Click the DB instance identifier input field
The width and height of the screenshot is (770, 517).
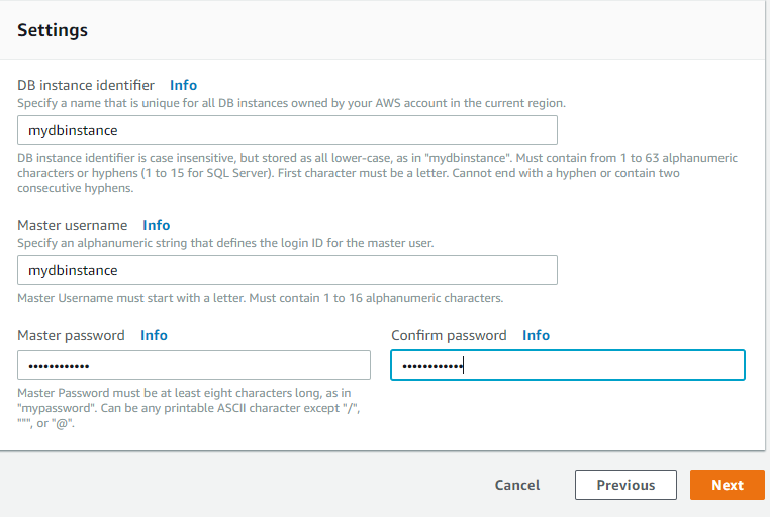[x=287, y=130]
